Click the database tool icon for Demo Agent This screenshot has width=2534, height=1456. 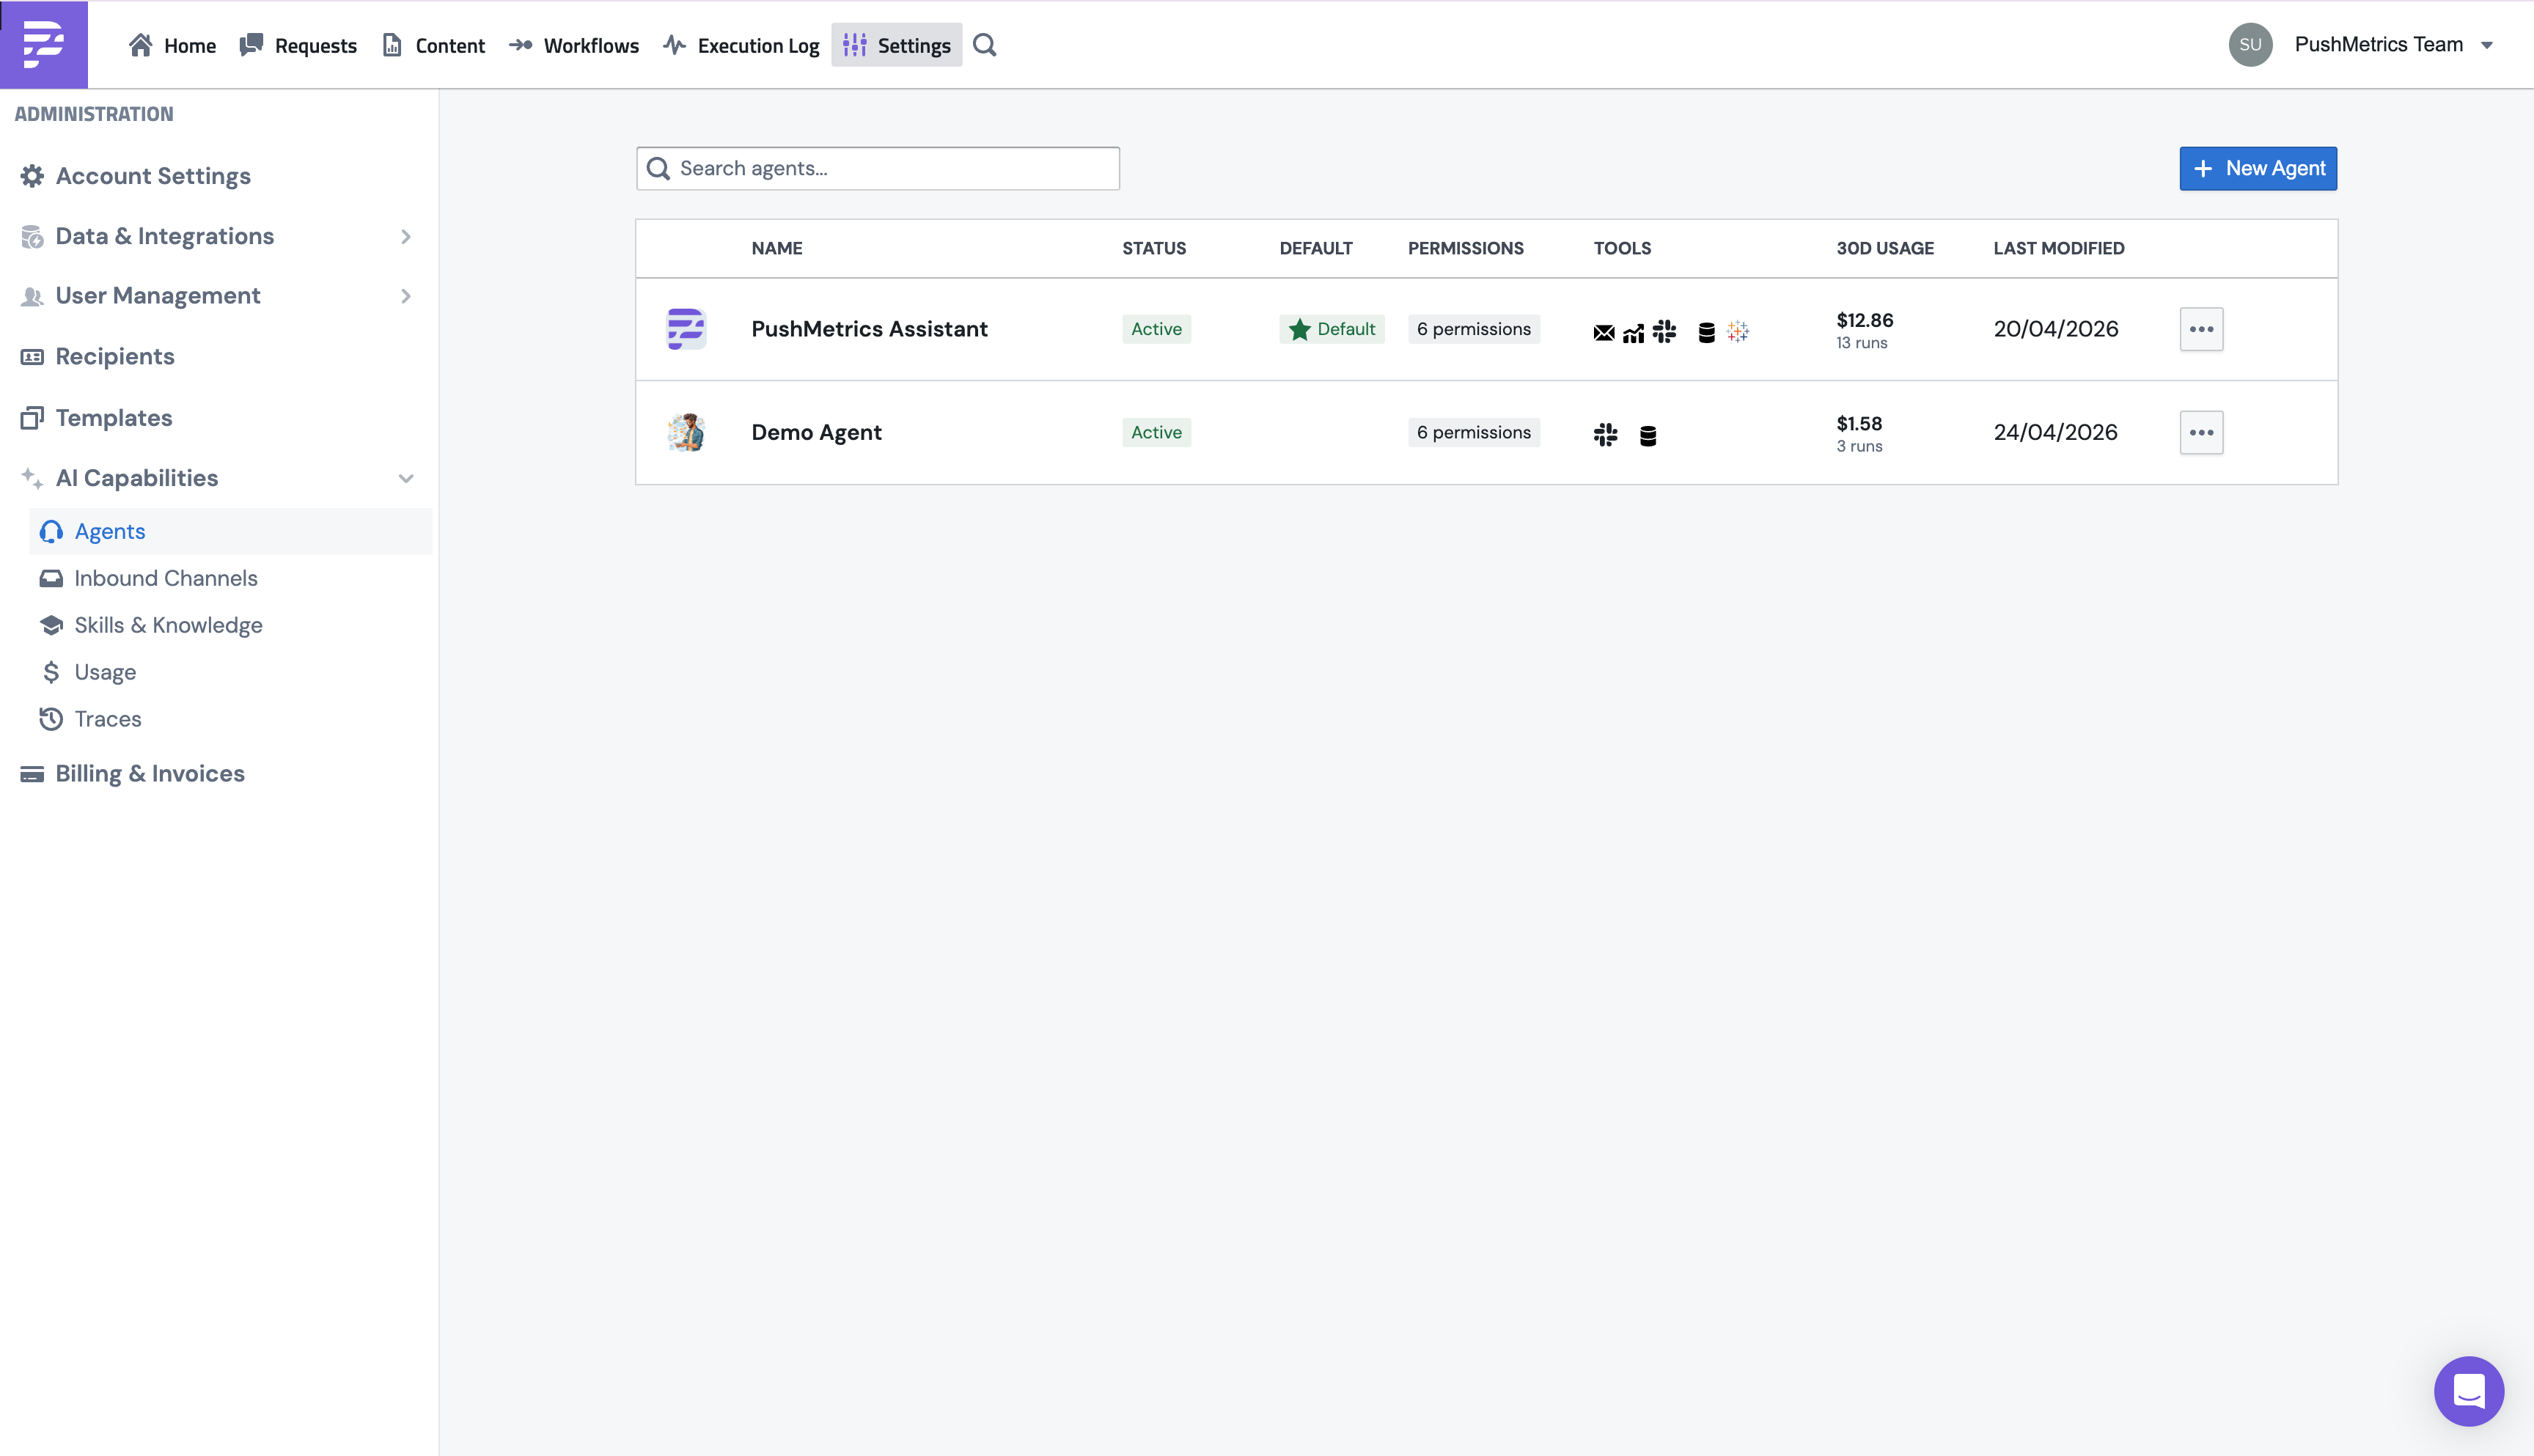pyautogui.click(x=1648, y=435)
